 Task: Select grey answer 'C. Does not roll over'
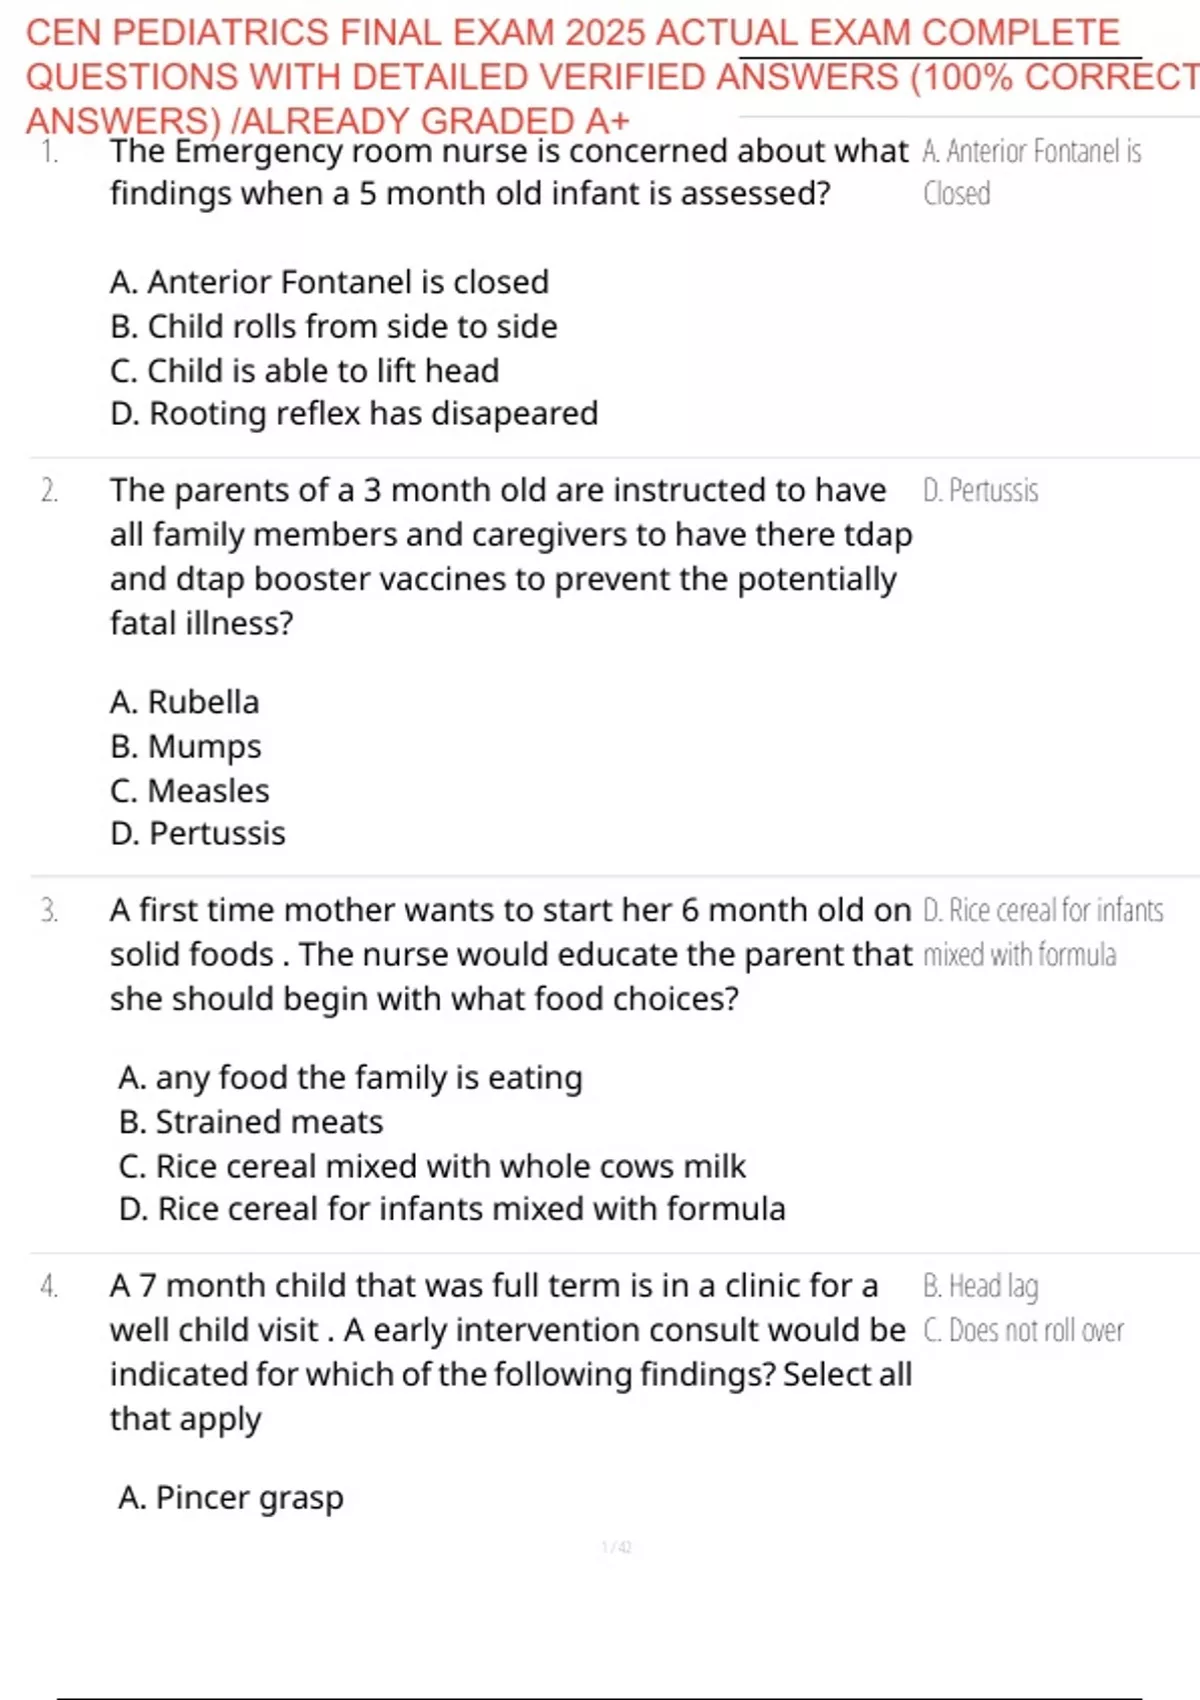pos(1023,1331)
